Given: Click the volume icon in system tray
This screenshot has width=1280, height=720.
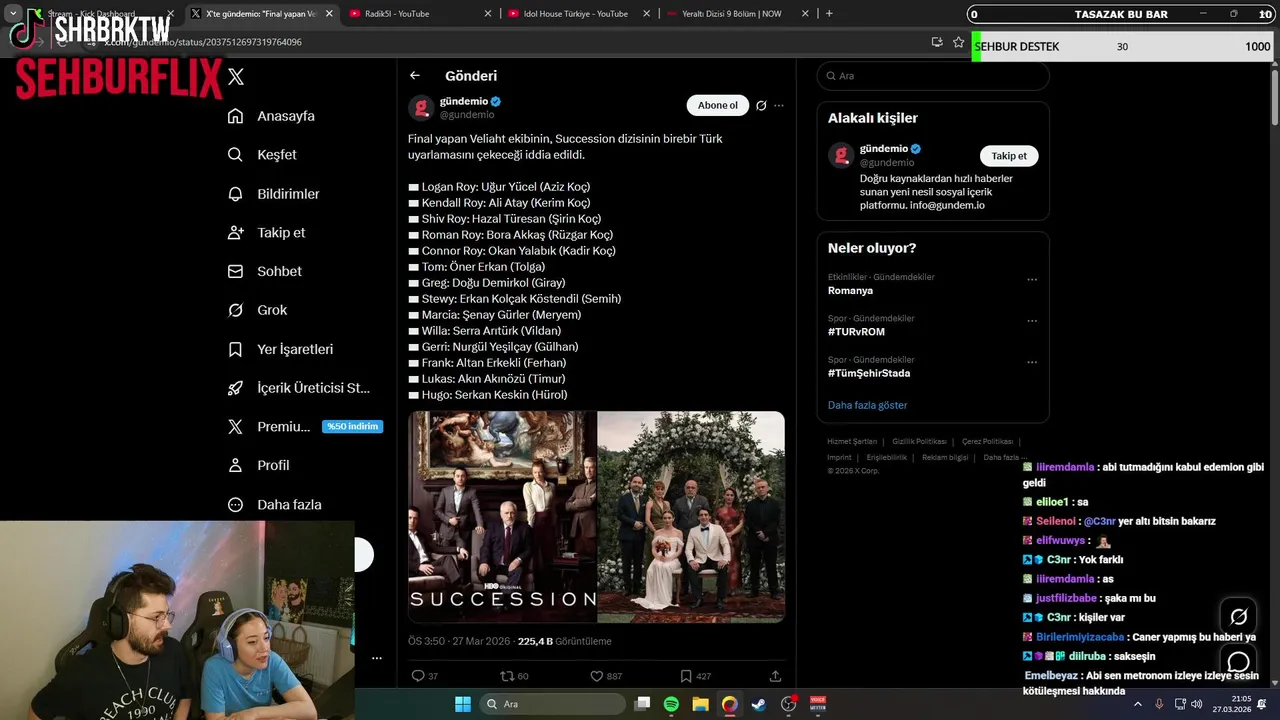Looking at the screenshot, I should [x=1197, y=704].
